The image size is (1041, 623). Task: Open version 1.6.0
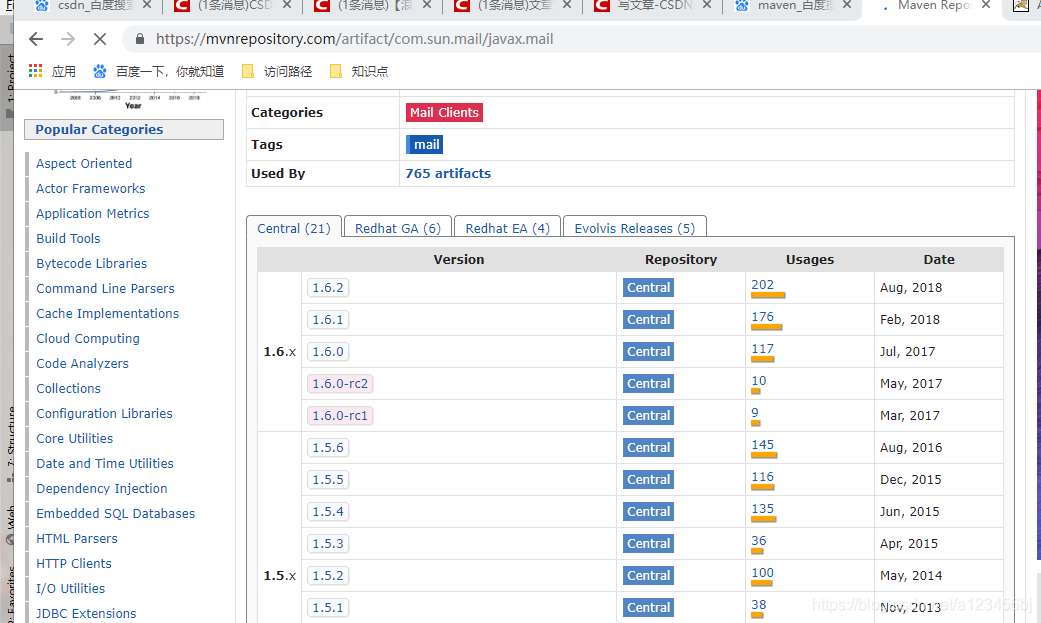click(328, 351)
